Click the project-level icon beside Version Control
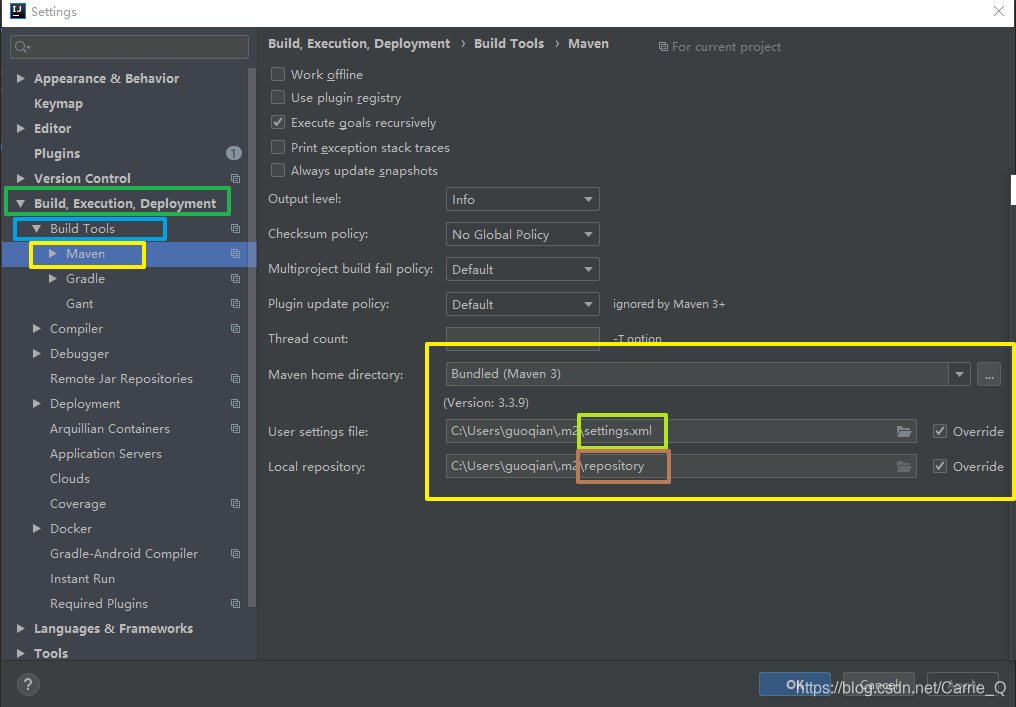 click(x=236, y=178)
